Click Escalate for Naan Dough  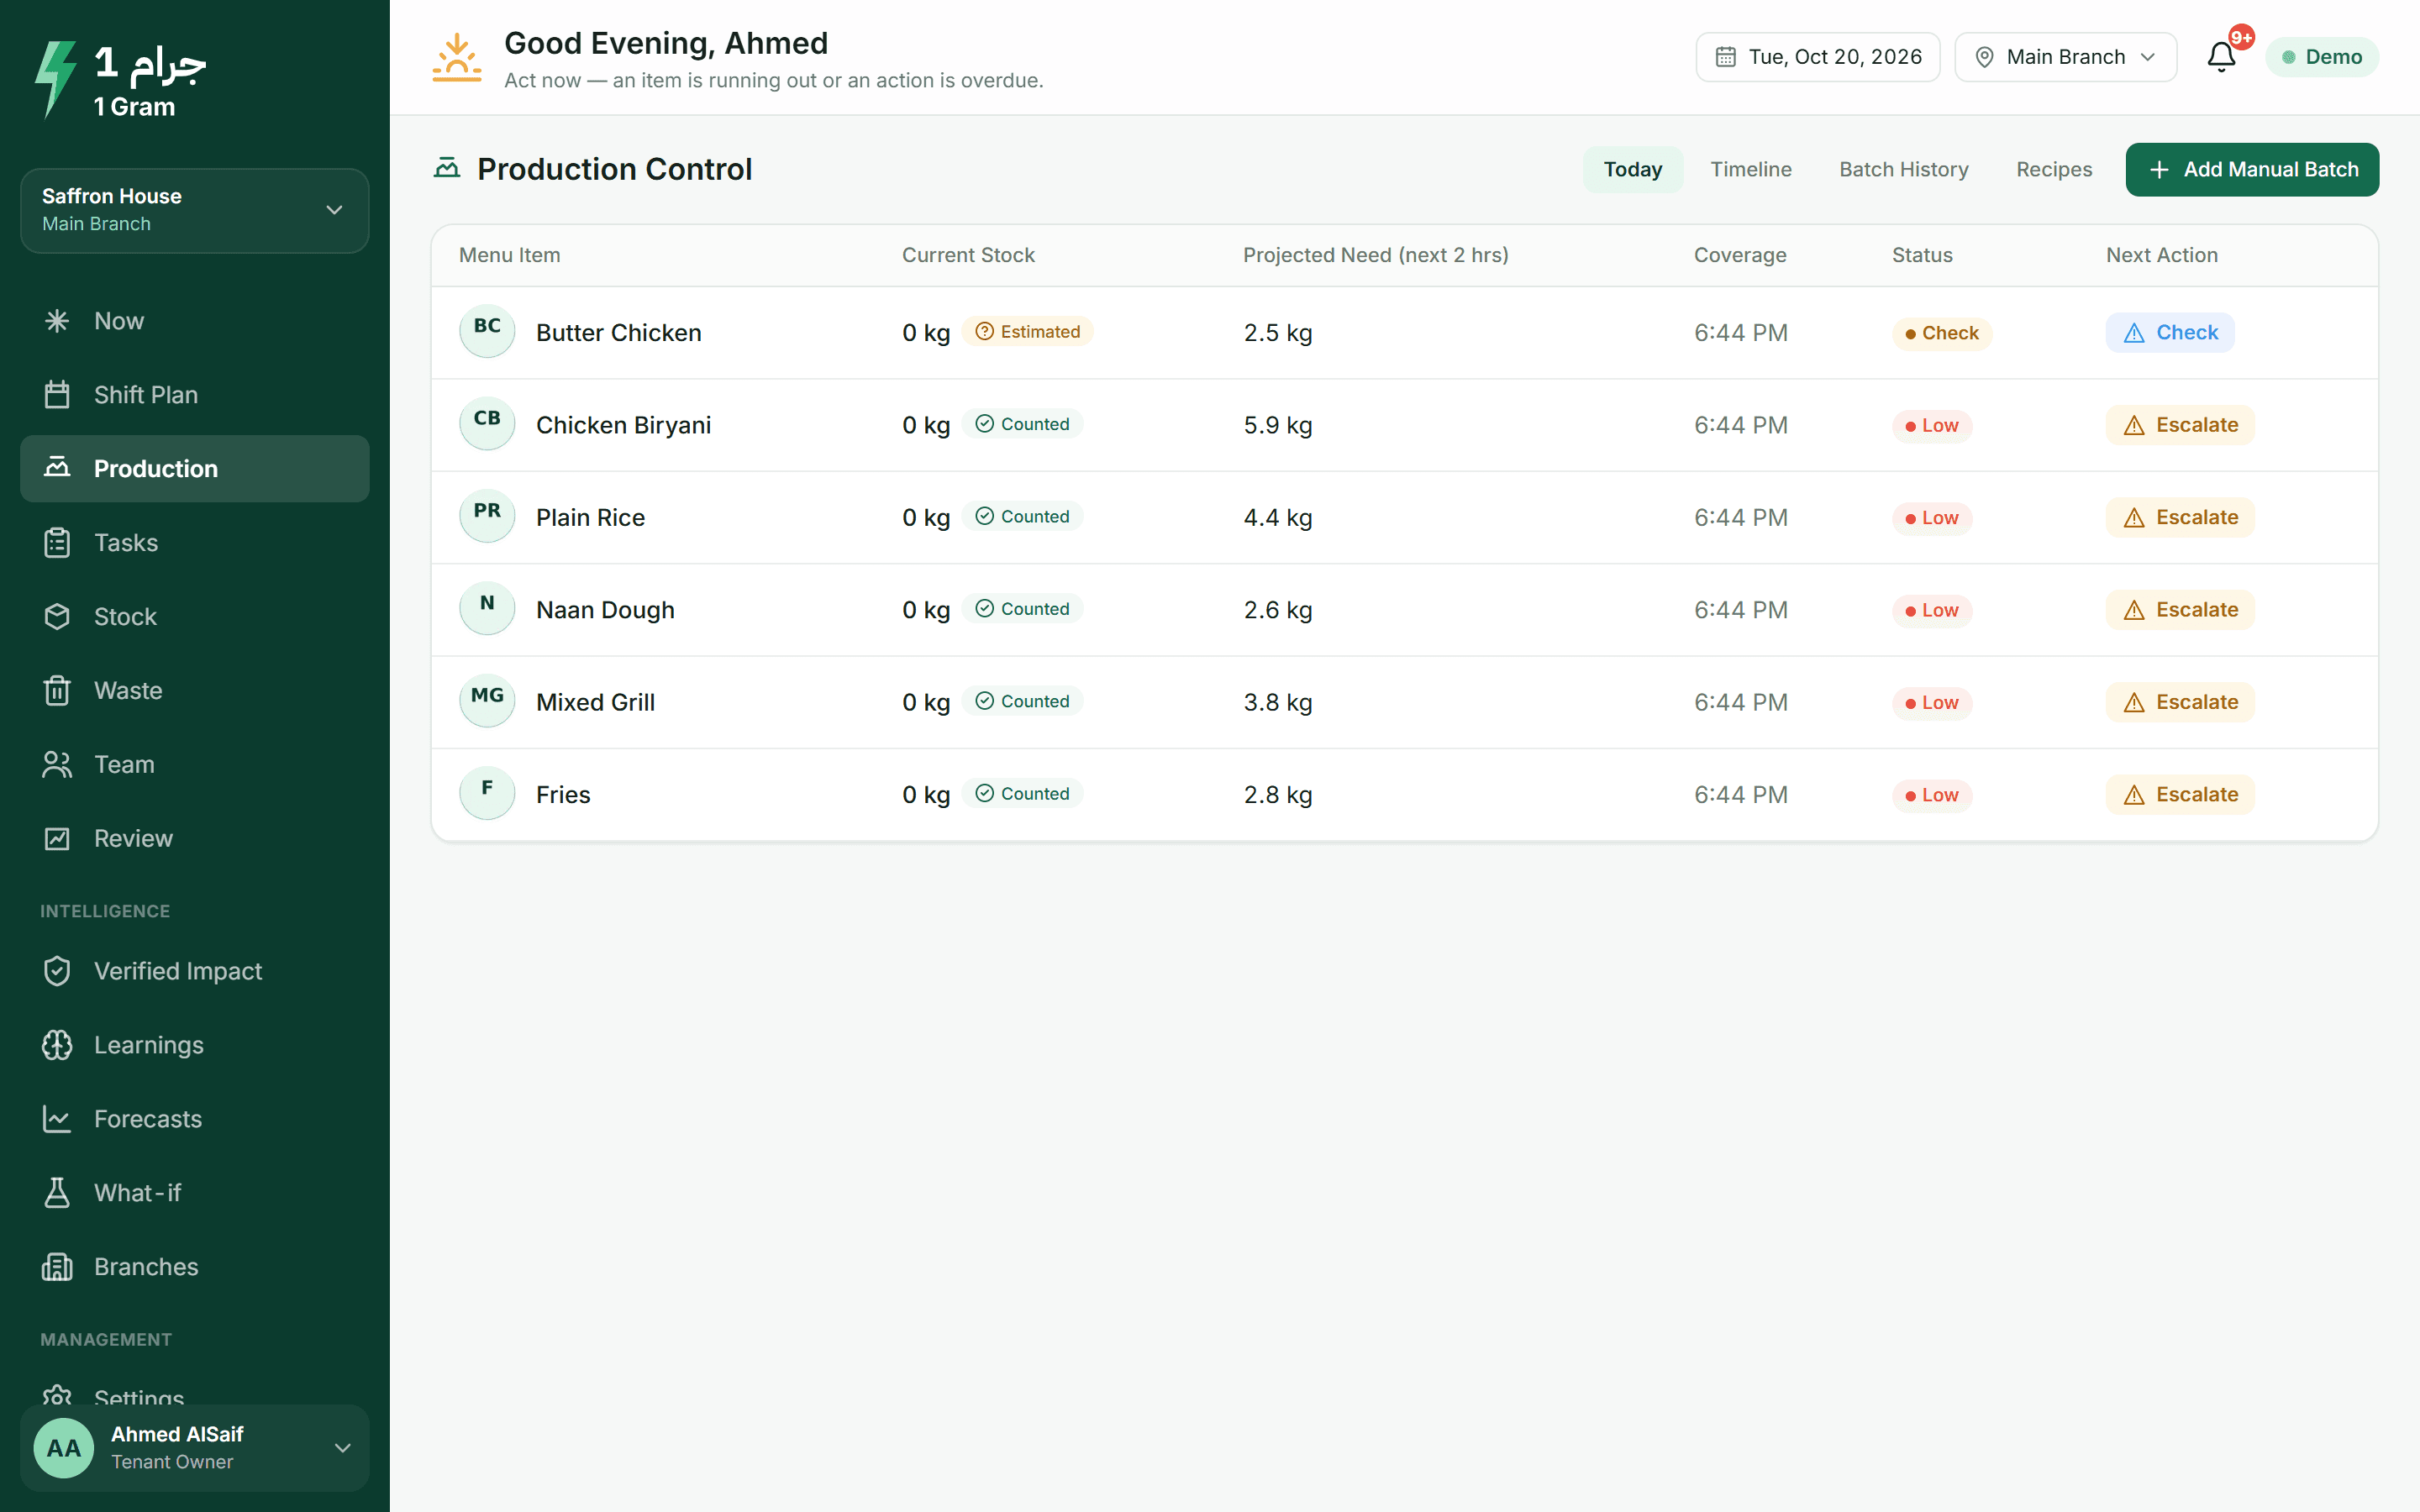tap(2180, 610)
